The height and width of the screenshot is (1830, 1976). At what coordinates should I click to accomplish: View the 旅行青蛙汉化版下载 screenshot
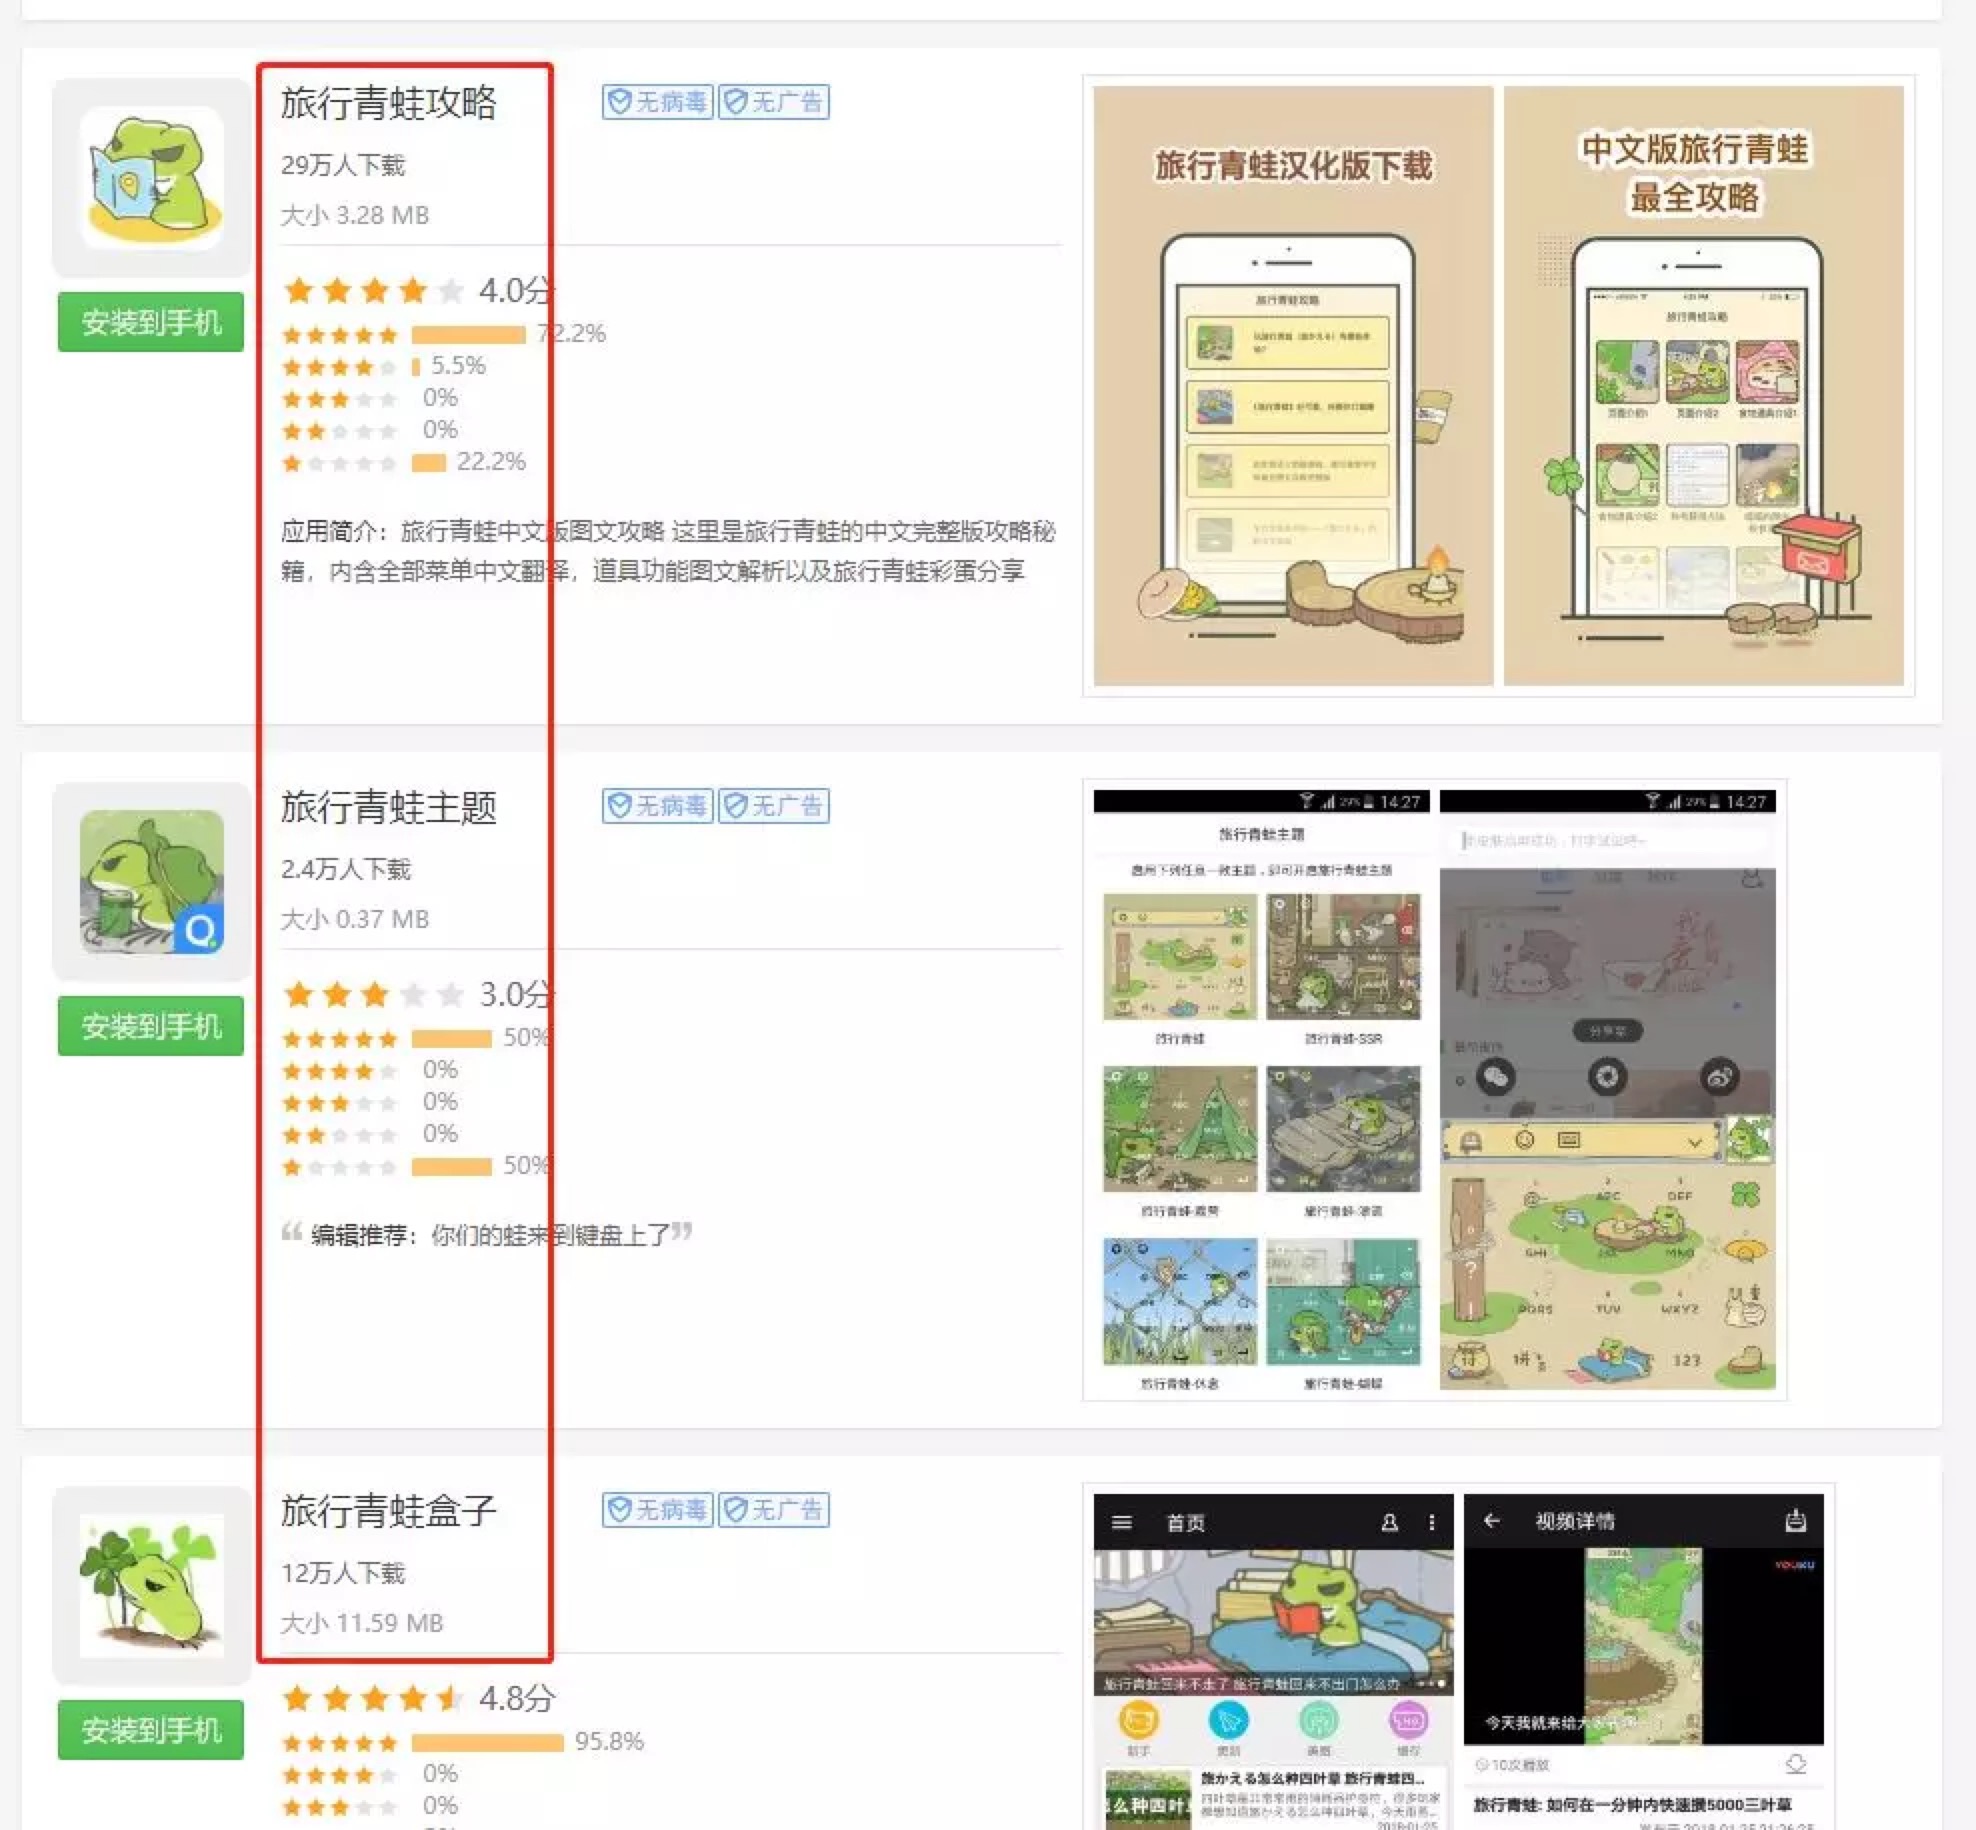(x=1293, y=386)
